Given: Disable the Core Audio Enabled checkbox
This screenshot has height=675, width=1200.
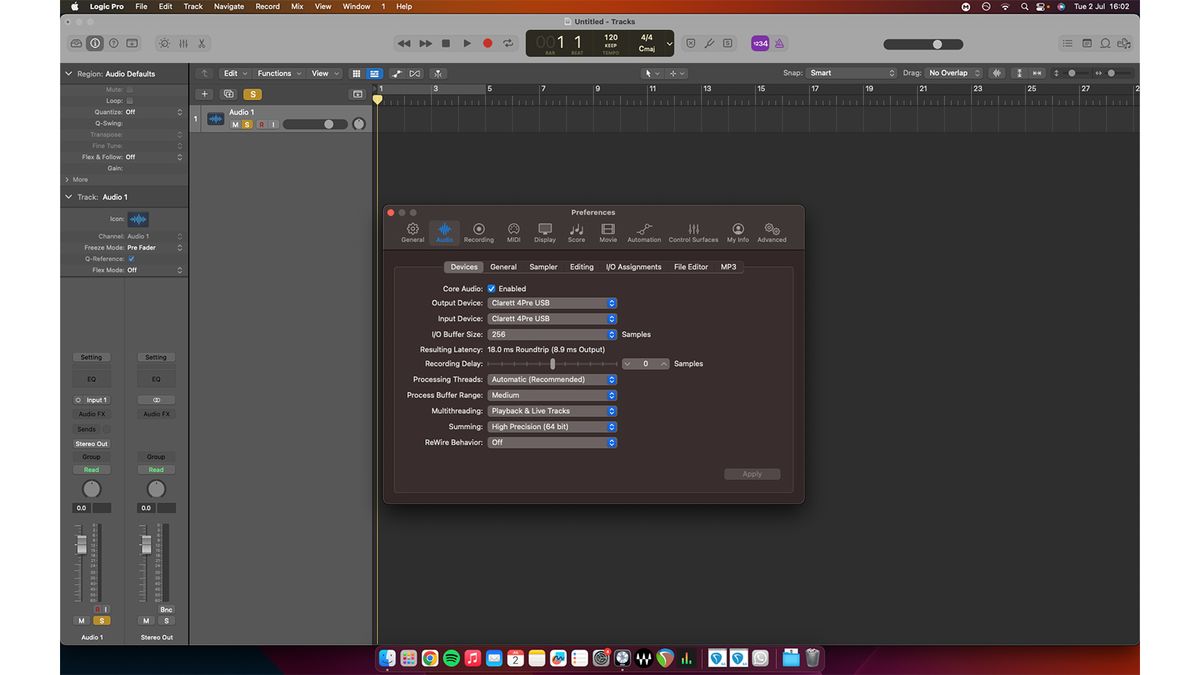Looking at the screenshot, I should pyautogui.click(x=491, y=289).
